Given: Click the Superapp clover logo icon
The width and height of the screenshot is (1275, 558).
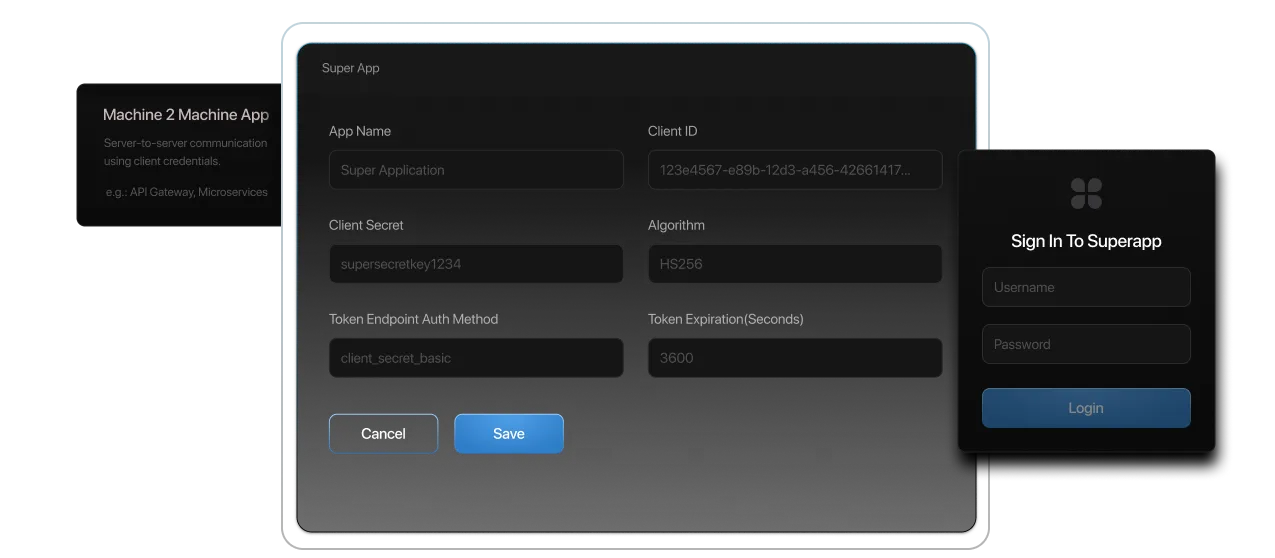Looking at the screenshot, I should tap(1085, 193).
